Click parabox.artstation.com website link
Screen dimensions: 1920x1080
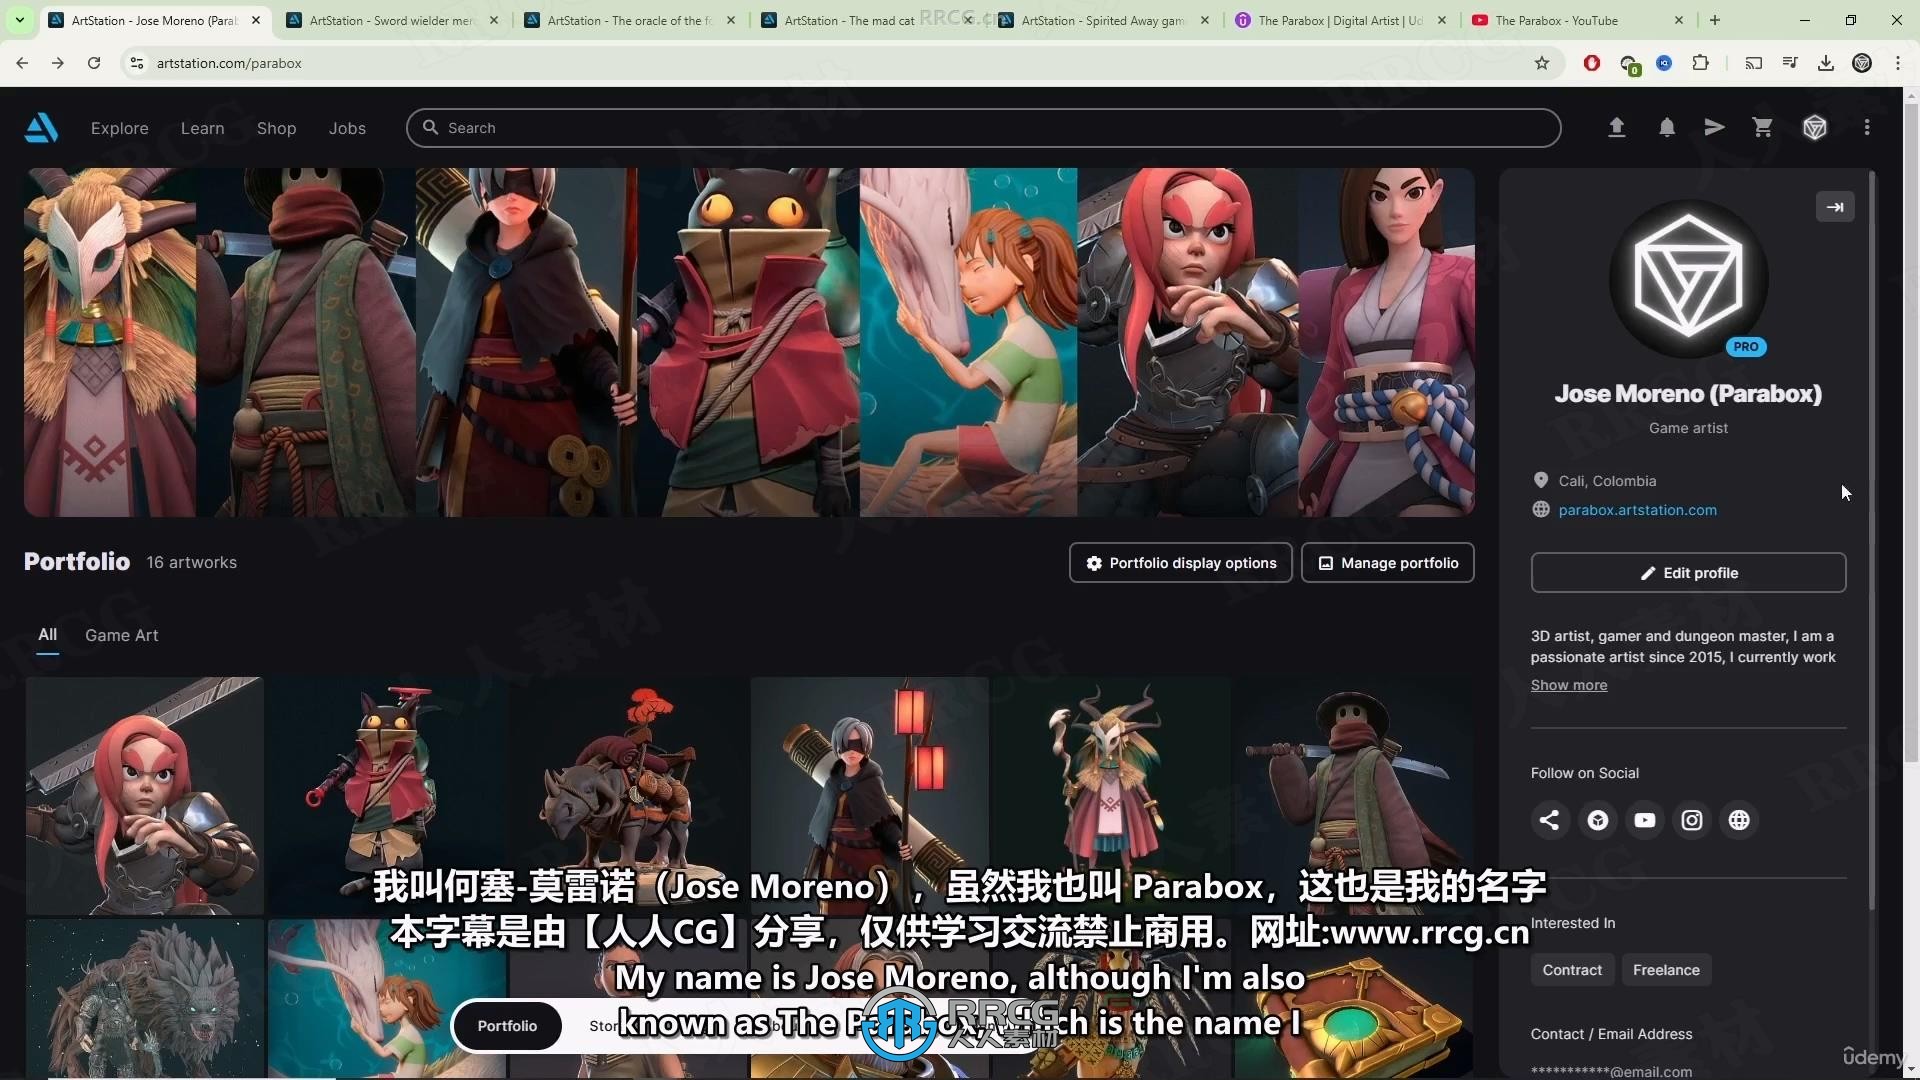(1638, 510)
